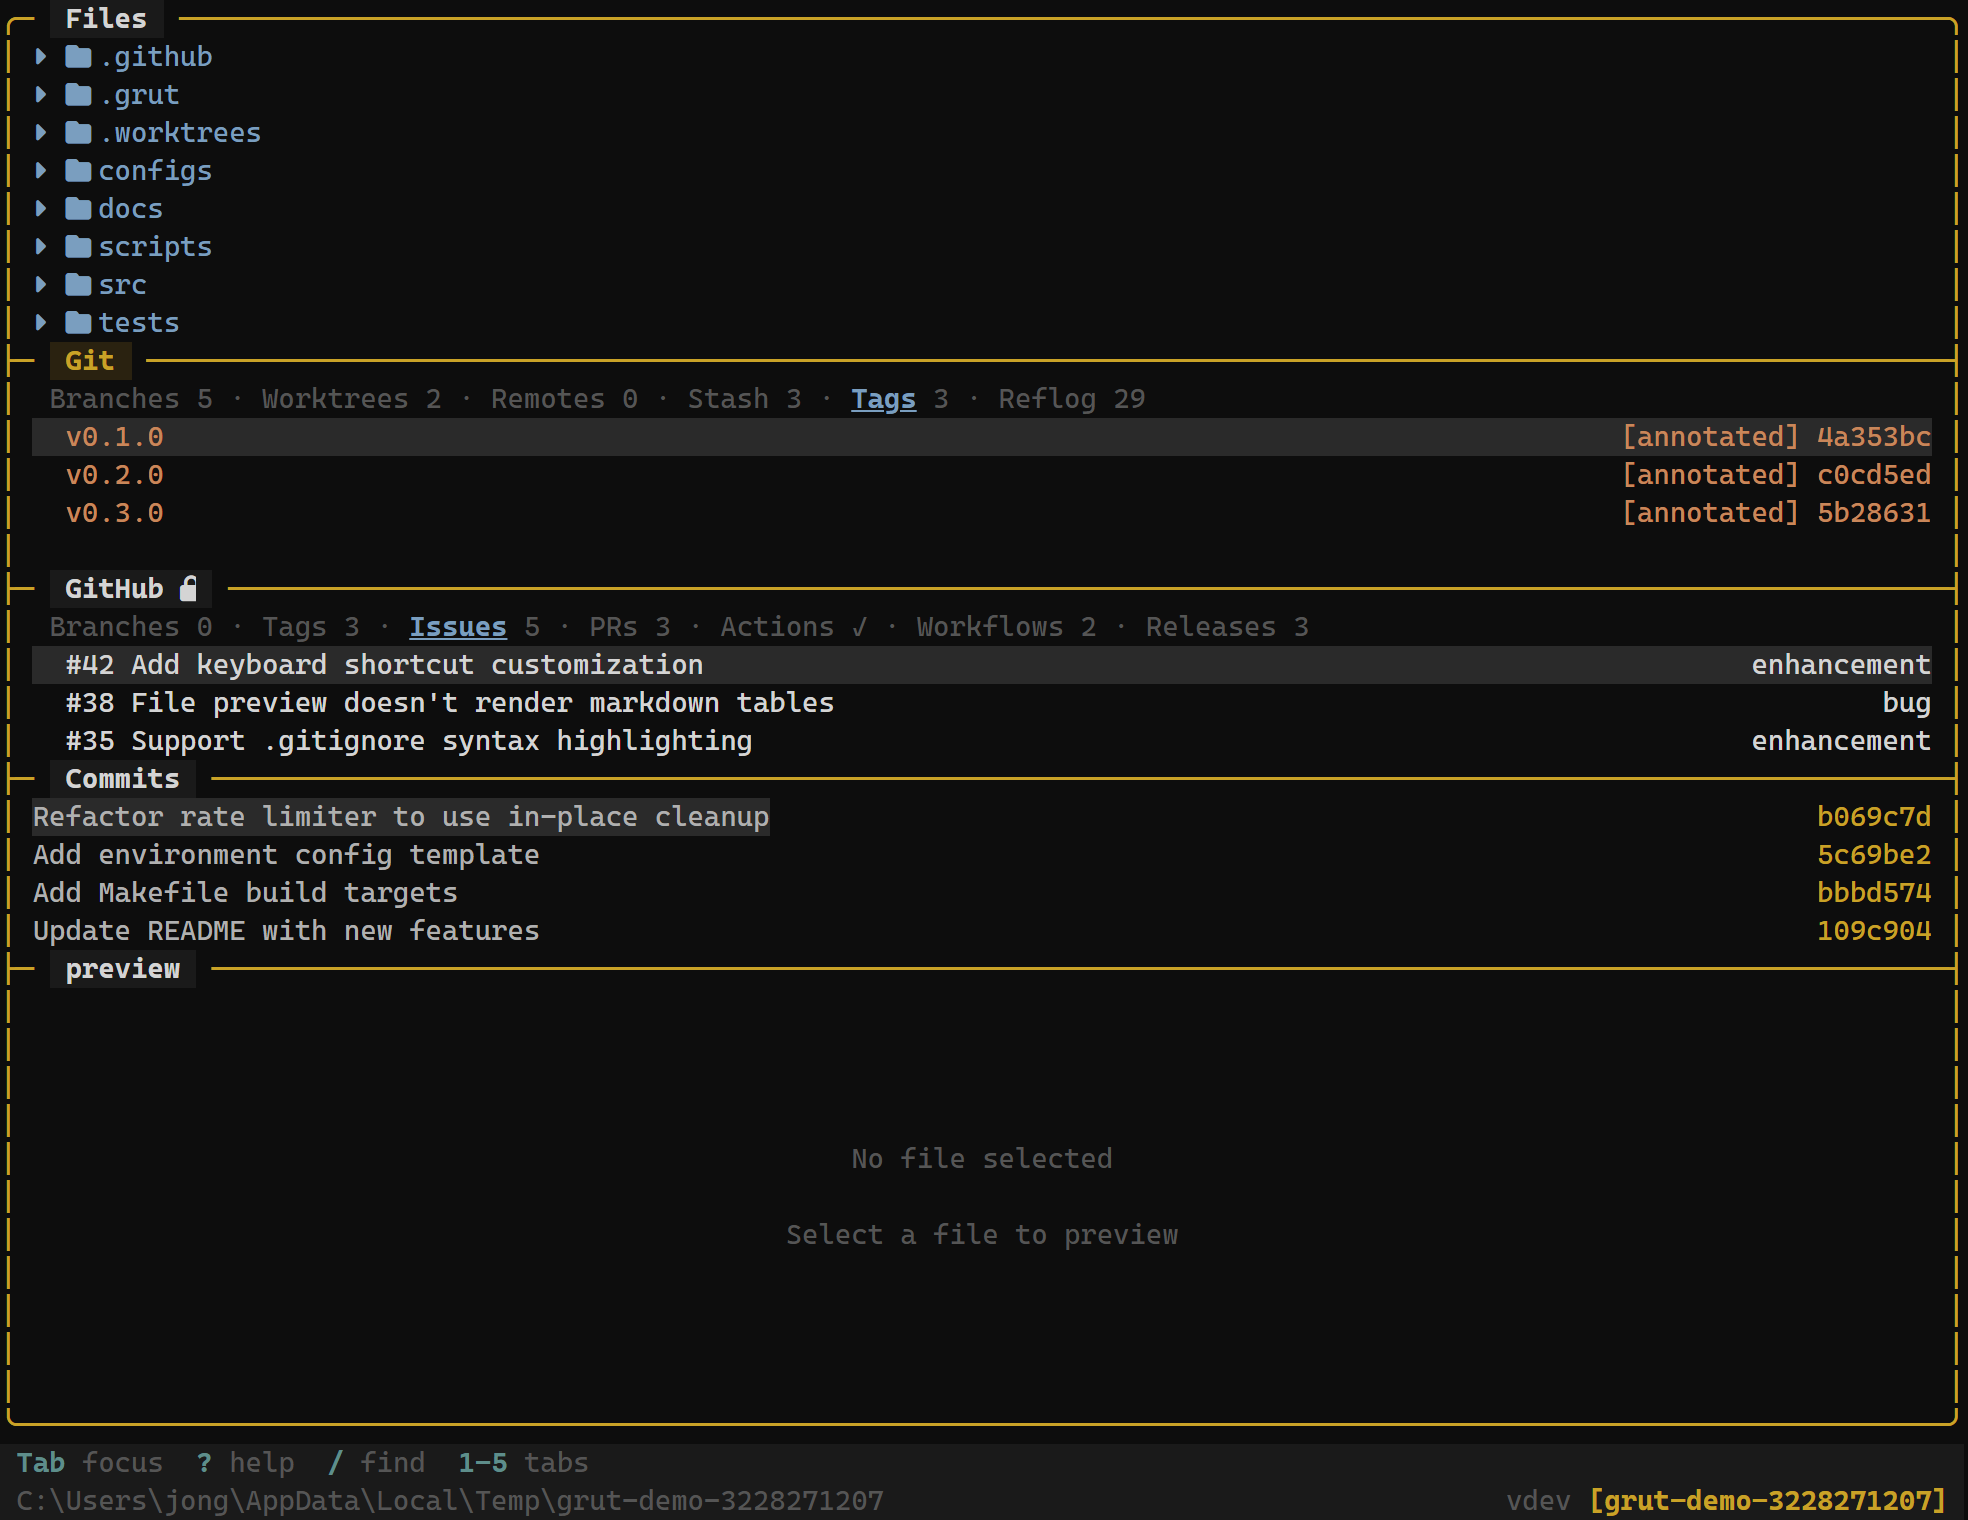
Task: Focus the Git panel title
Action: 90,361
